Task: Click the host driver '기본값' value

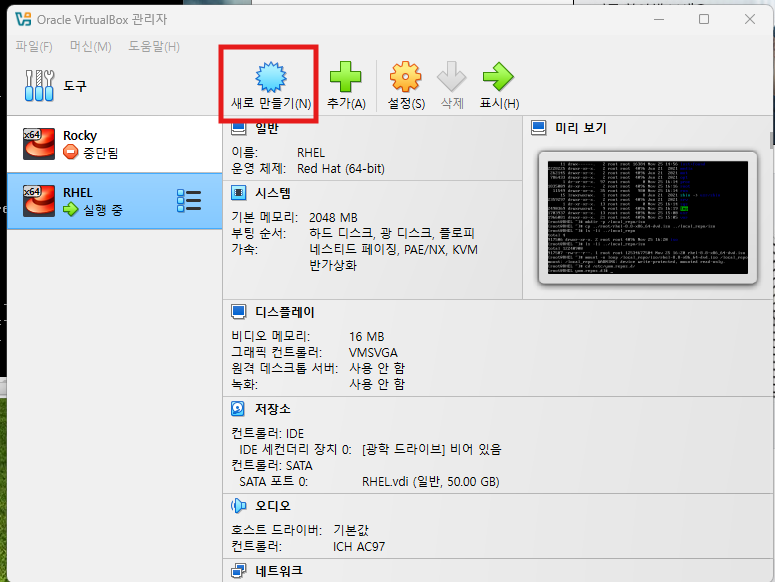Action: (x=351, y=530)
